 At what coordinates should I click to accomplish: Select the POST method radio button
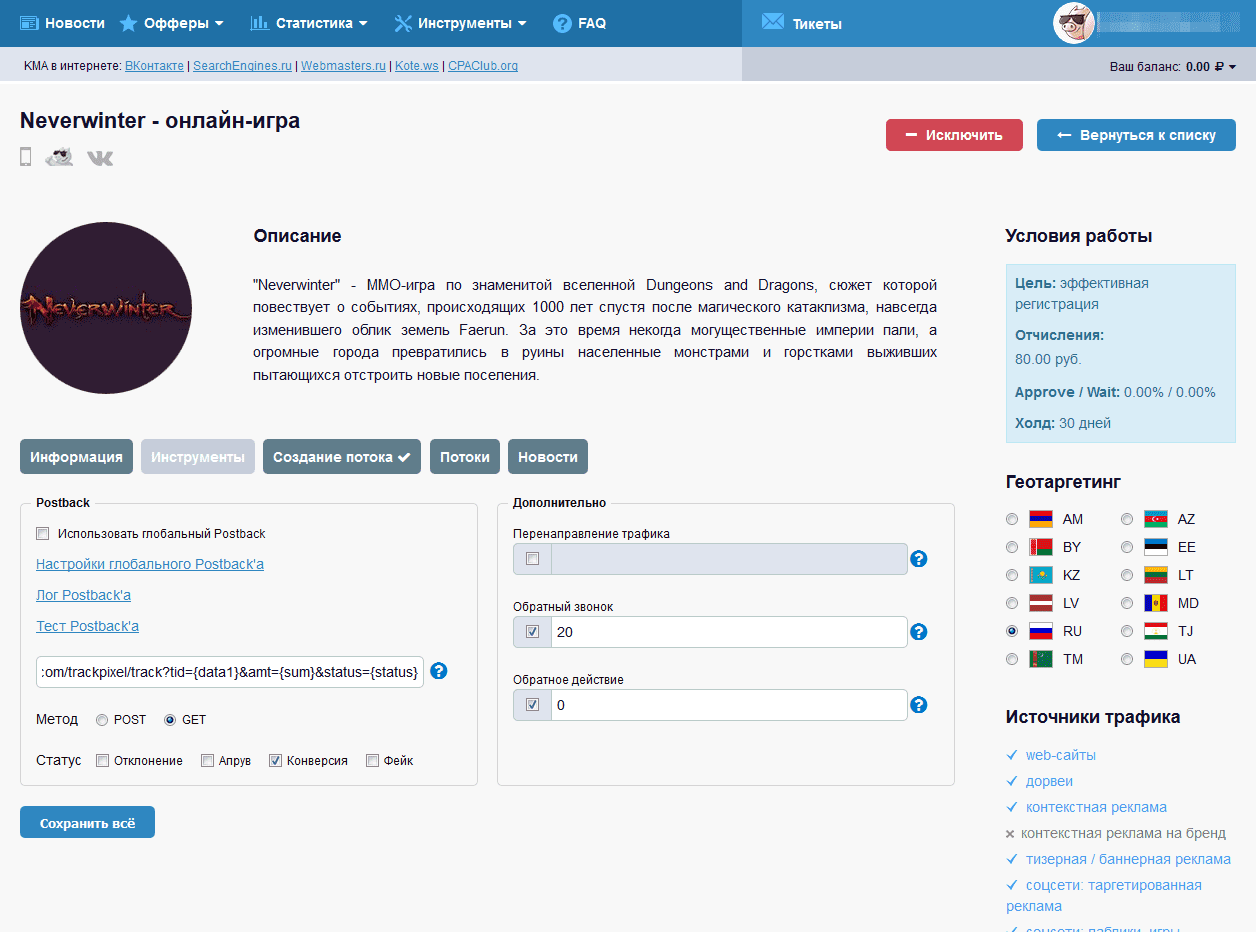pyautogui.click(x=102, y=720)
